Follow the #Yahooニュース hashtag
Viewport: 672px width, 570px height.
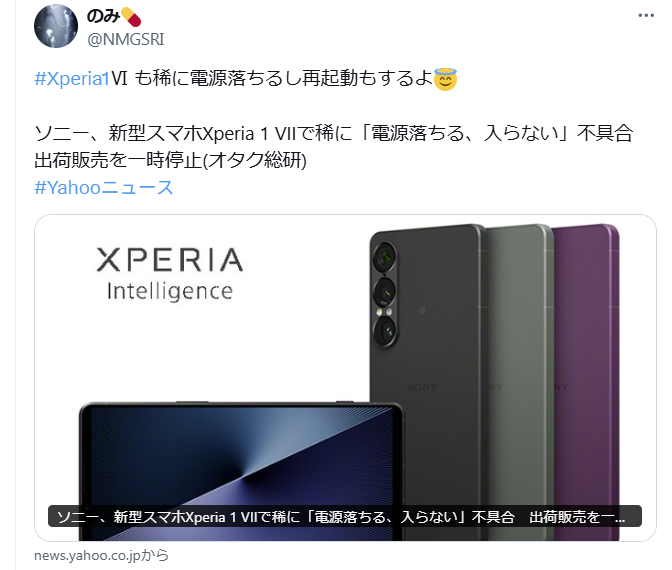click(104, 188)
